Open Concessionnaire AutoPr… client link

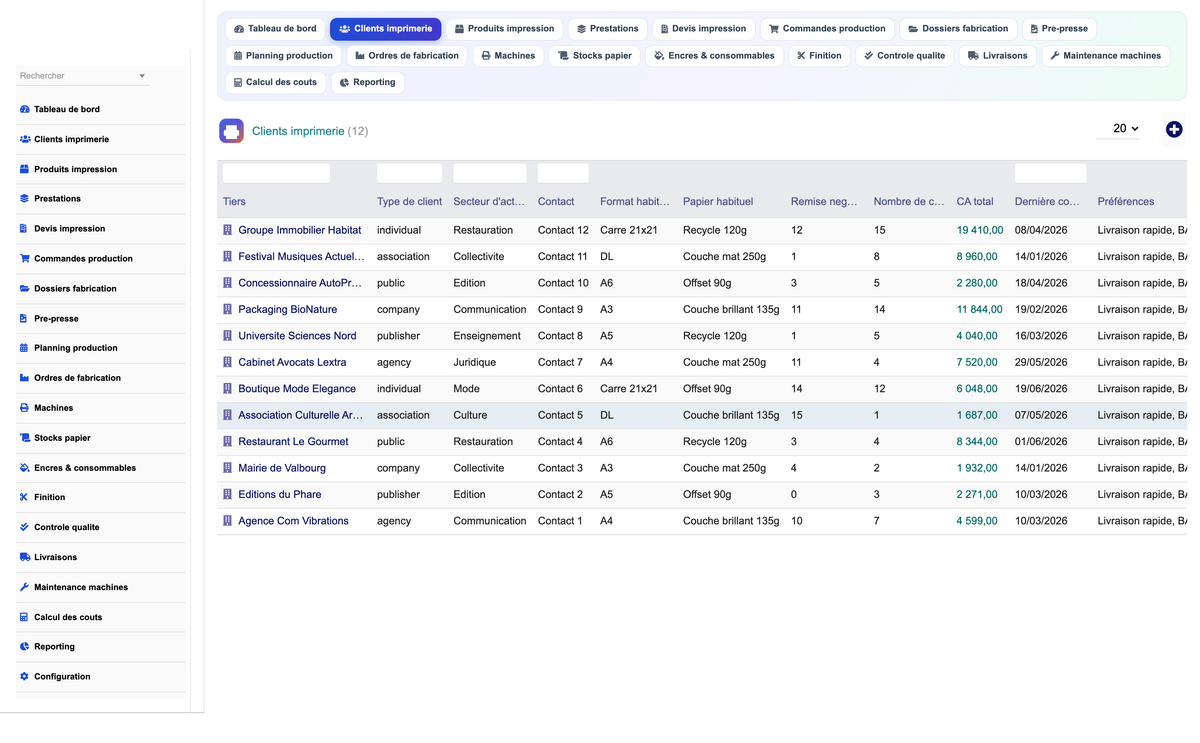(300, 283)
